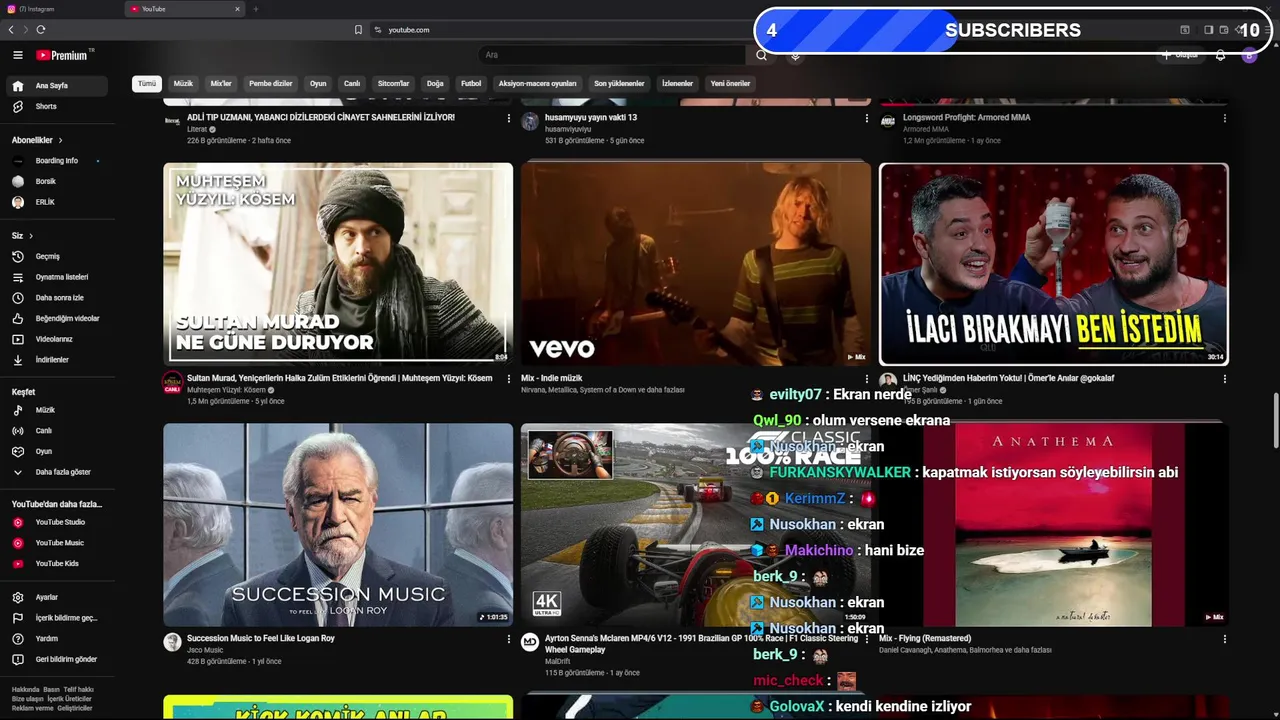The width and height of the screenshot is (1280, 720).
Task: Select the Tümü filter chip
Action: point(147,84)
